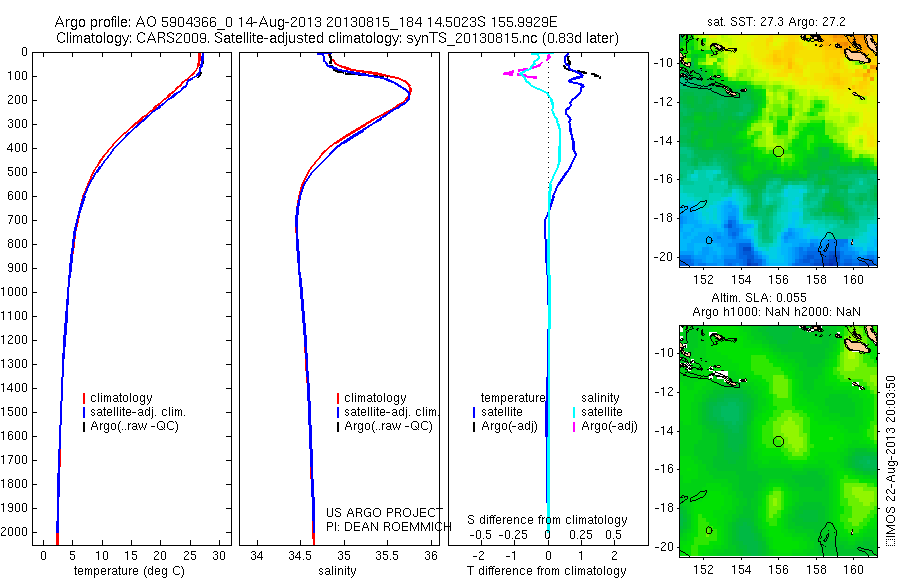Click magenta Argo(-adj) salinity legend entry
The width and height of the screenshot is (900, 580).
point(605,426)
